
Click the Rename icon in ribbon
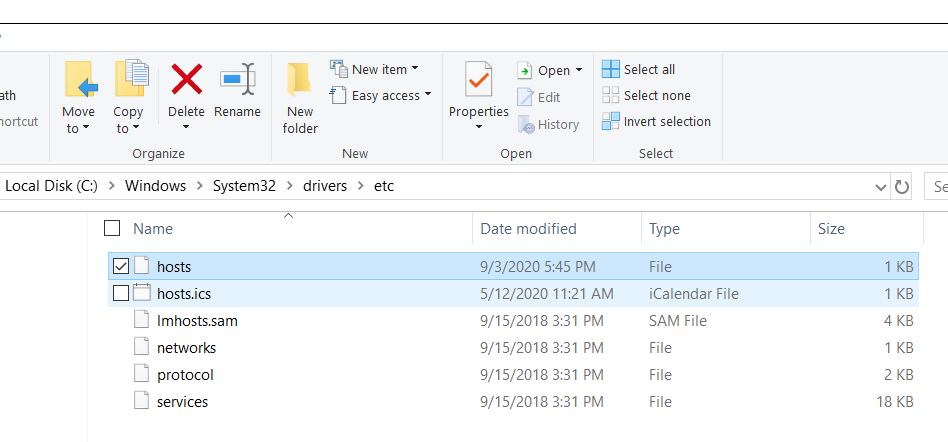[x=237, y=79]
